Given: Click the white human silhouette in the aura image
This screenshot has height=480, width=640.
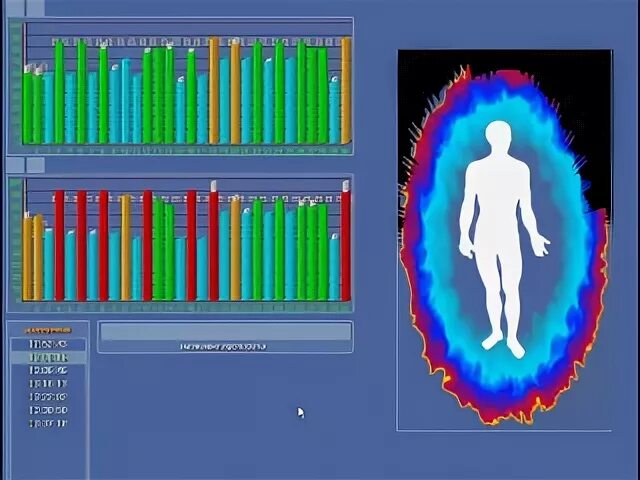Looking at the screenshot, I should tap(503, 239).
